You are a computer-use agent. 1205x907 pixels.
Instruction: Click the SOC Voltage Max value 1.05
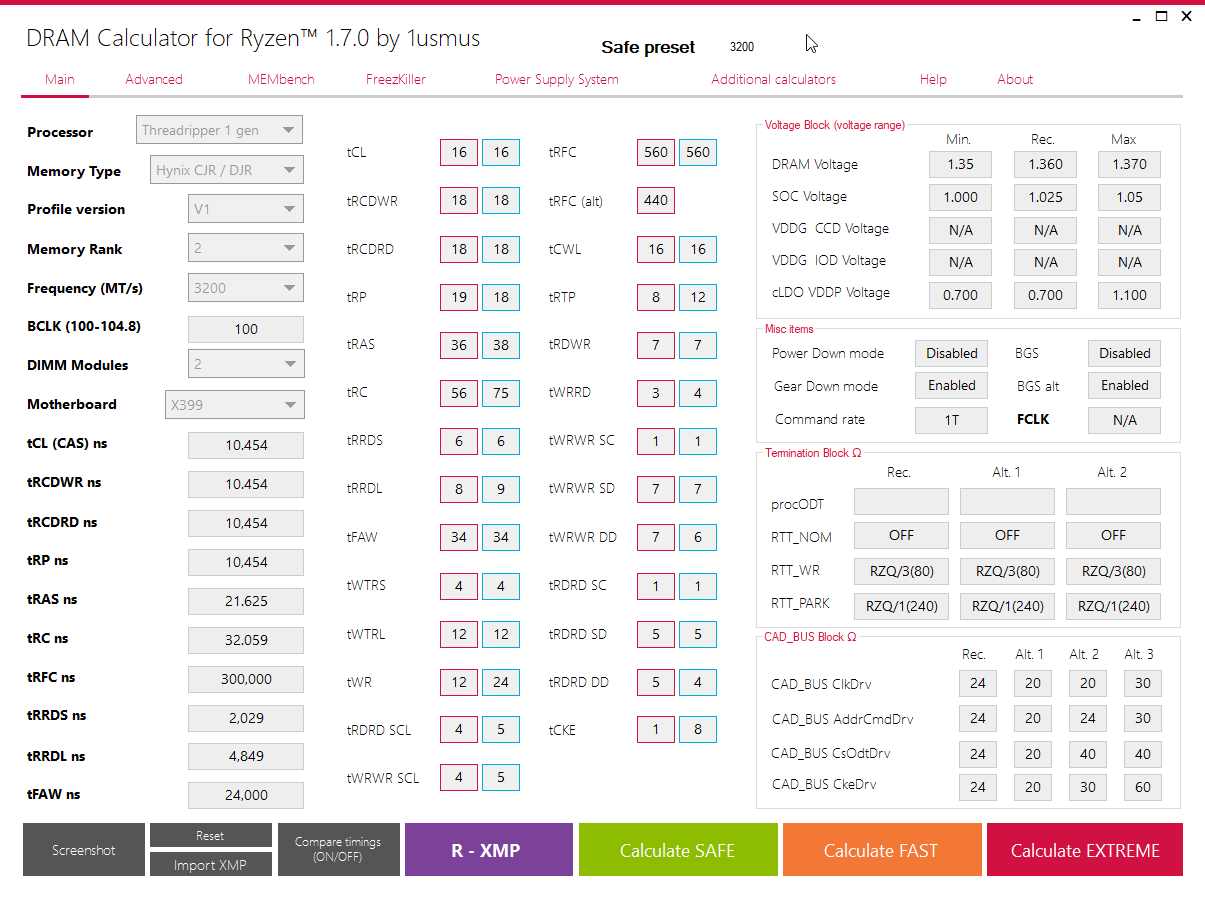point(1129,197)
